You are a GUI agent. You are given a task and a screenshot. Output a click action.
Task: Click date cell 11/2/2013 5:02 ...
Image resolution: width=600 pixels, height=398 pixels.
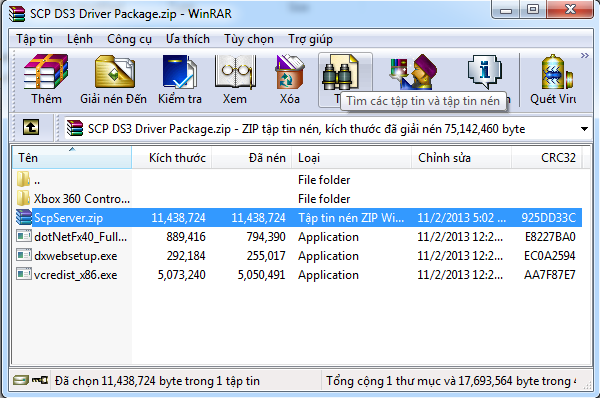tap(461, 218)
